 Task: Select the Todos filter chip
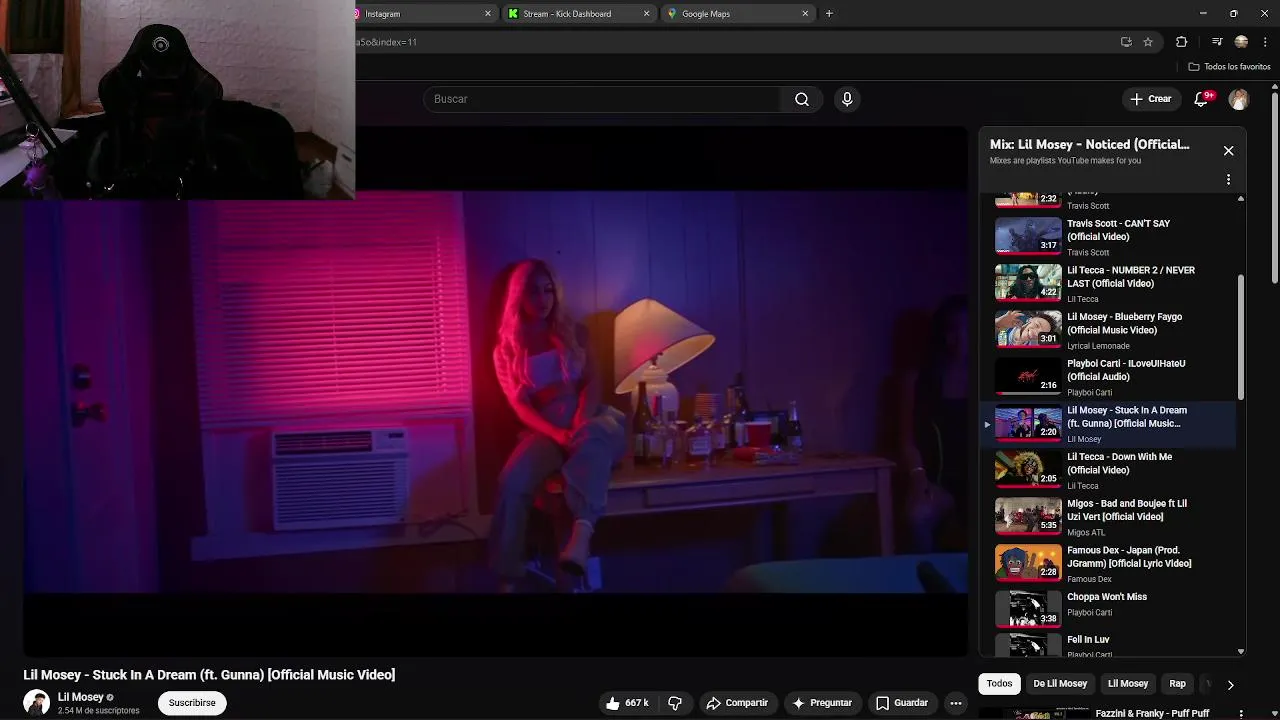click(1000, 684)
